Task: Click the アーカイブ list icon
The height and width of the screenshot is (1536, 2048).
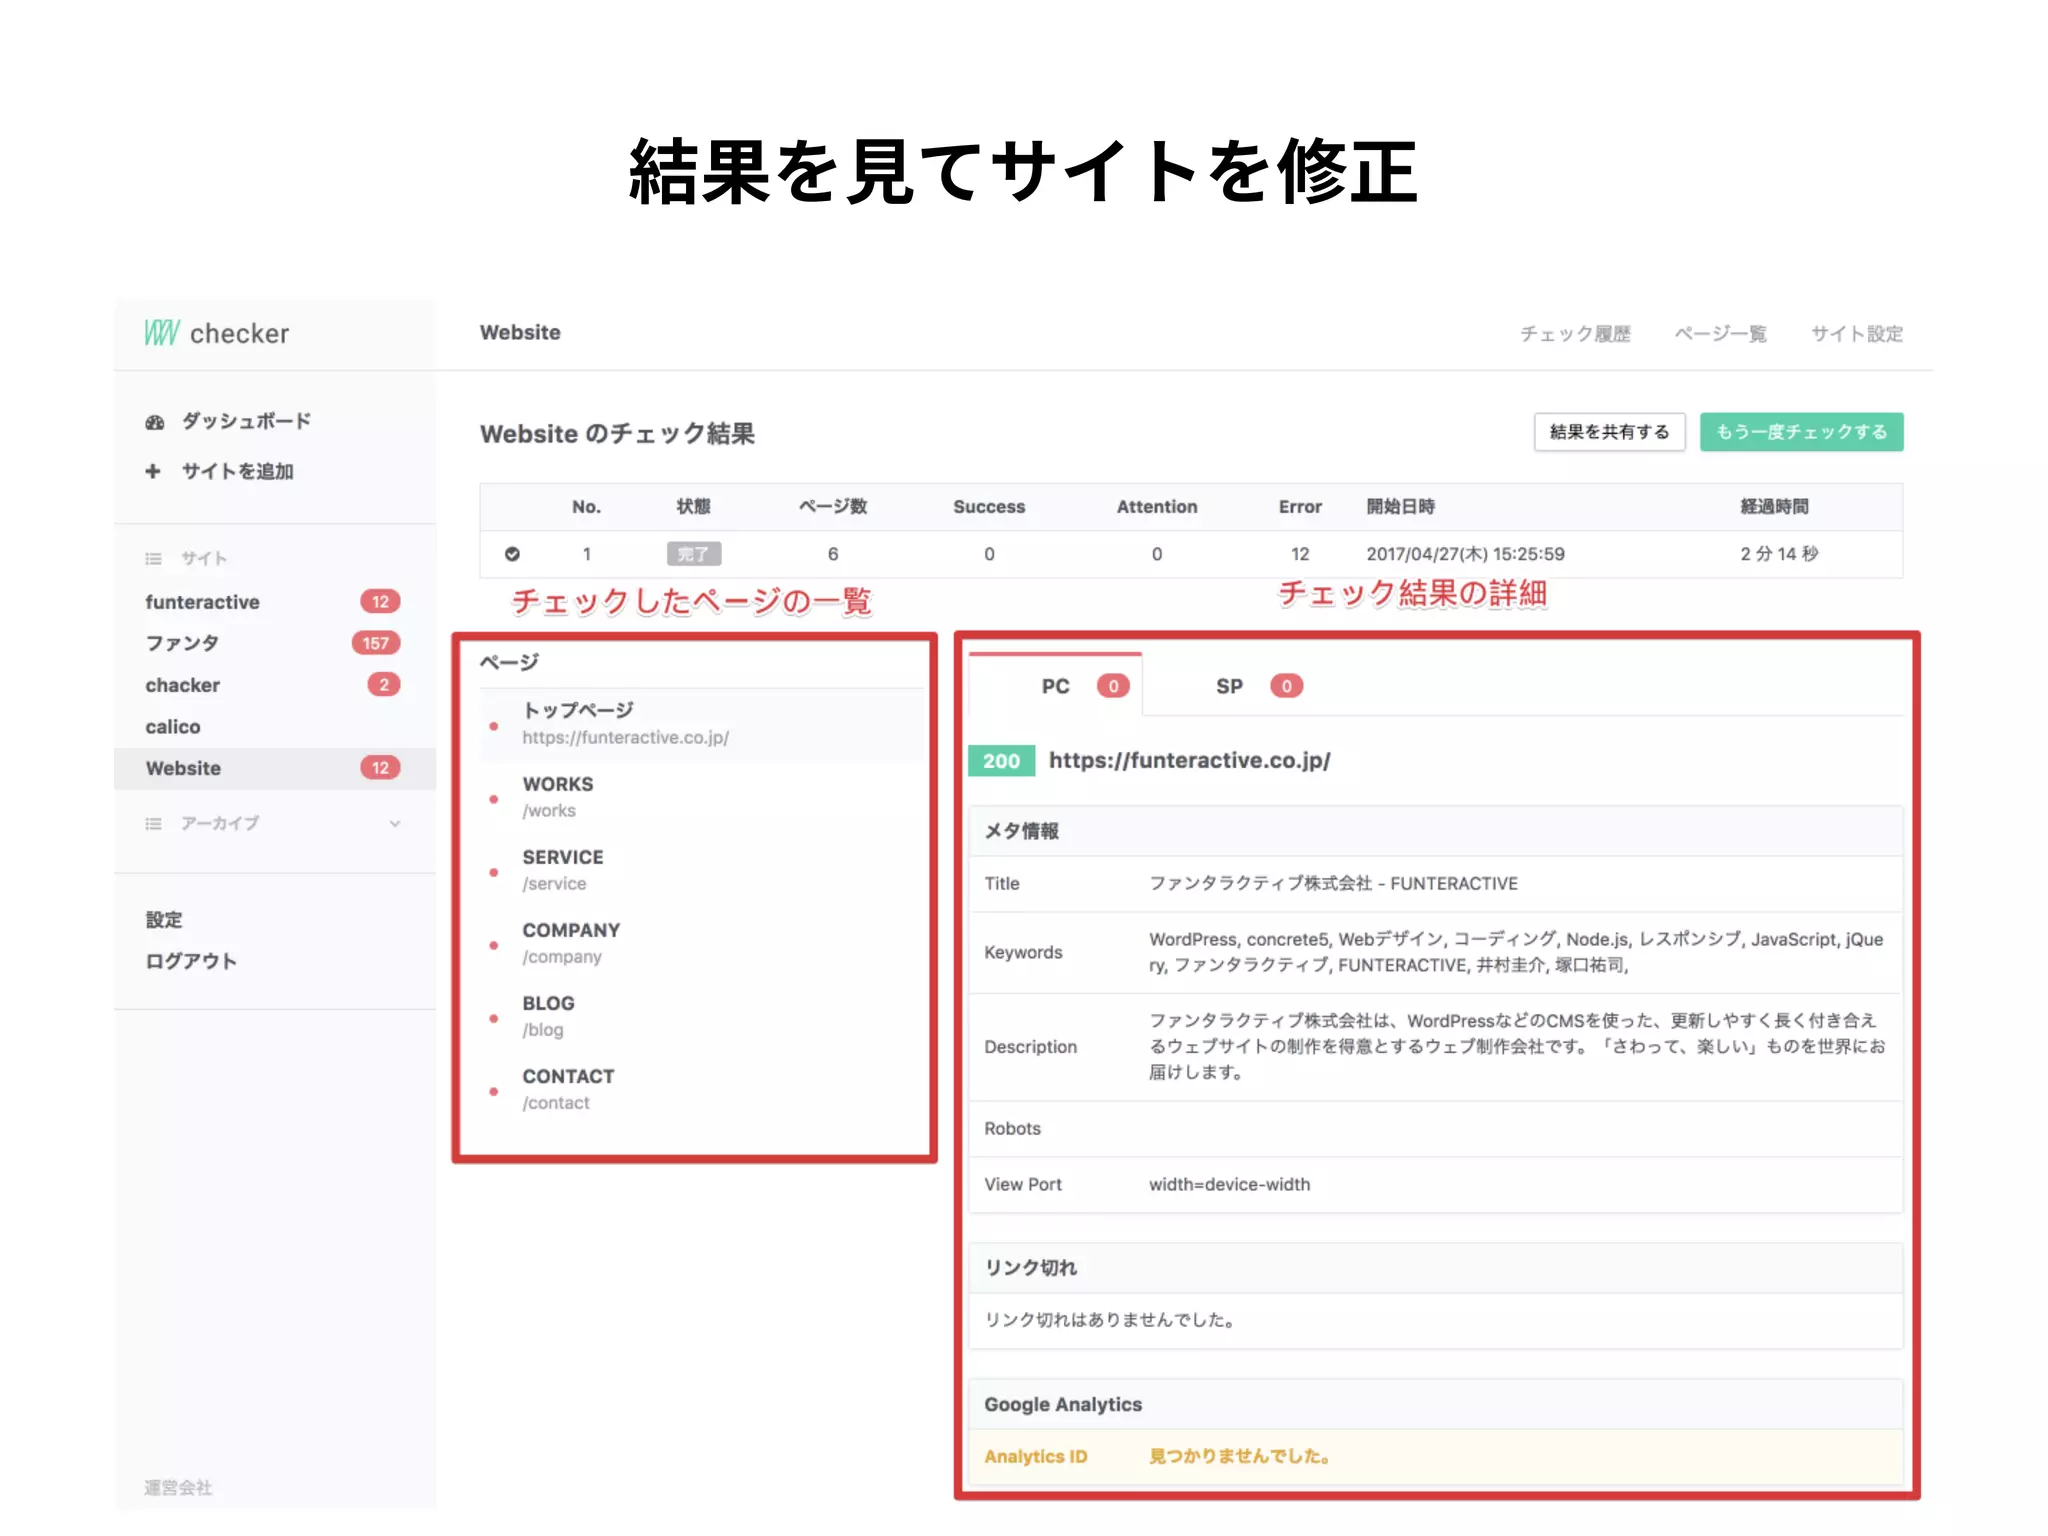Action: tap(153, 824)
